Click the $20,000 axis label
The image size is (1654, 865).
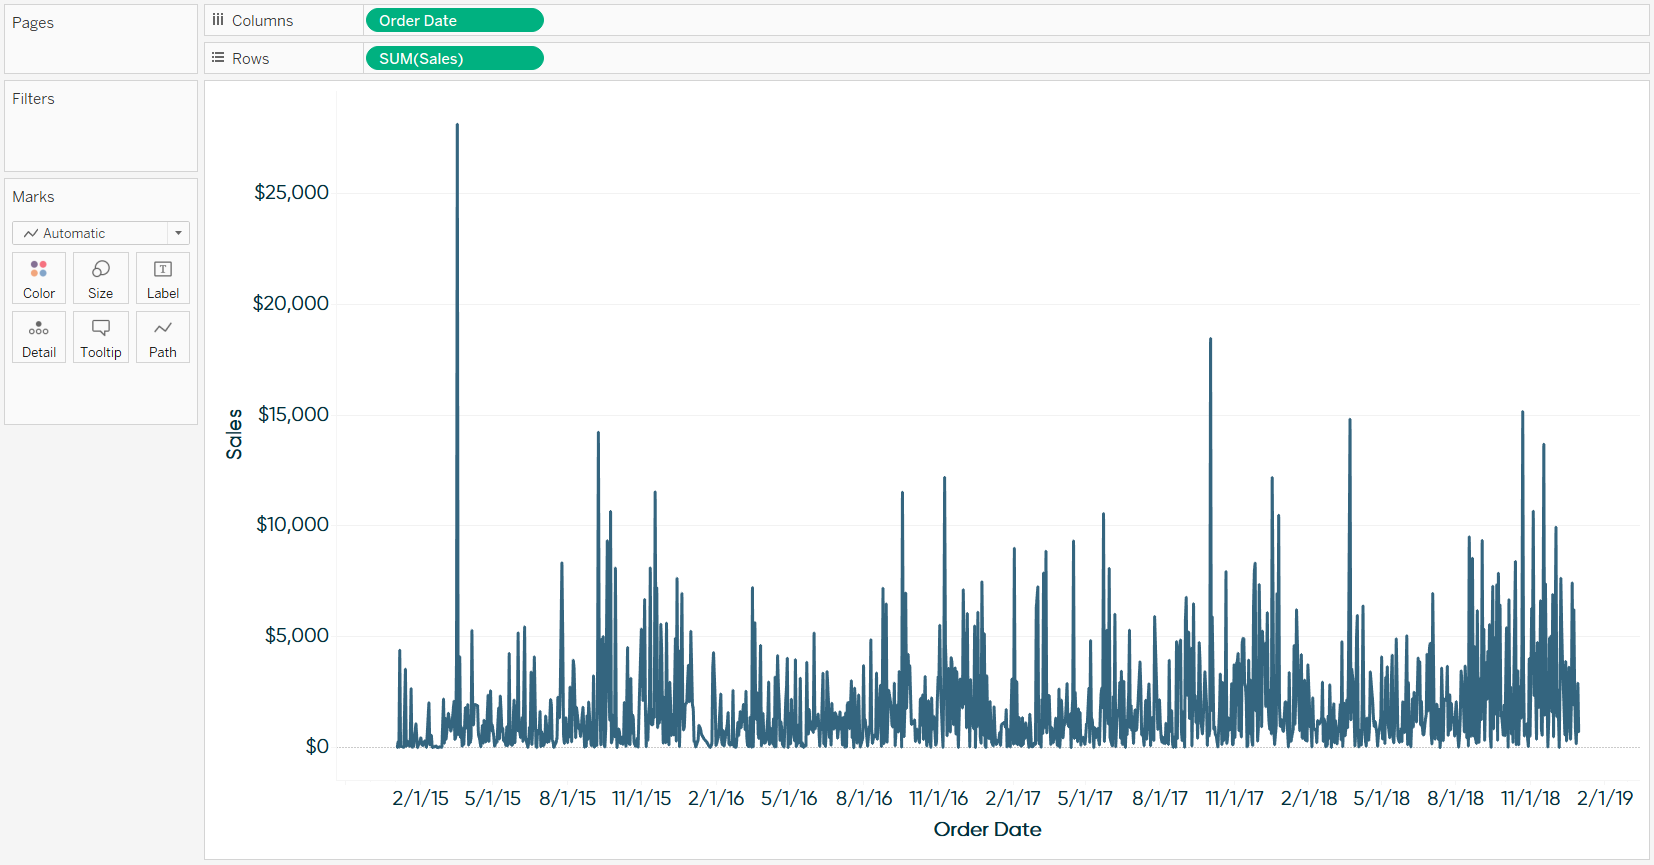tap(291, 303)
